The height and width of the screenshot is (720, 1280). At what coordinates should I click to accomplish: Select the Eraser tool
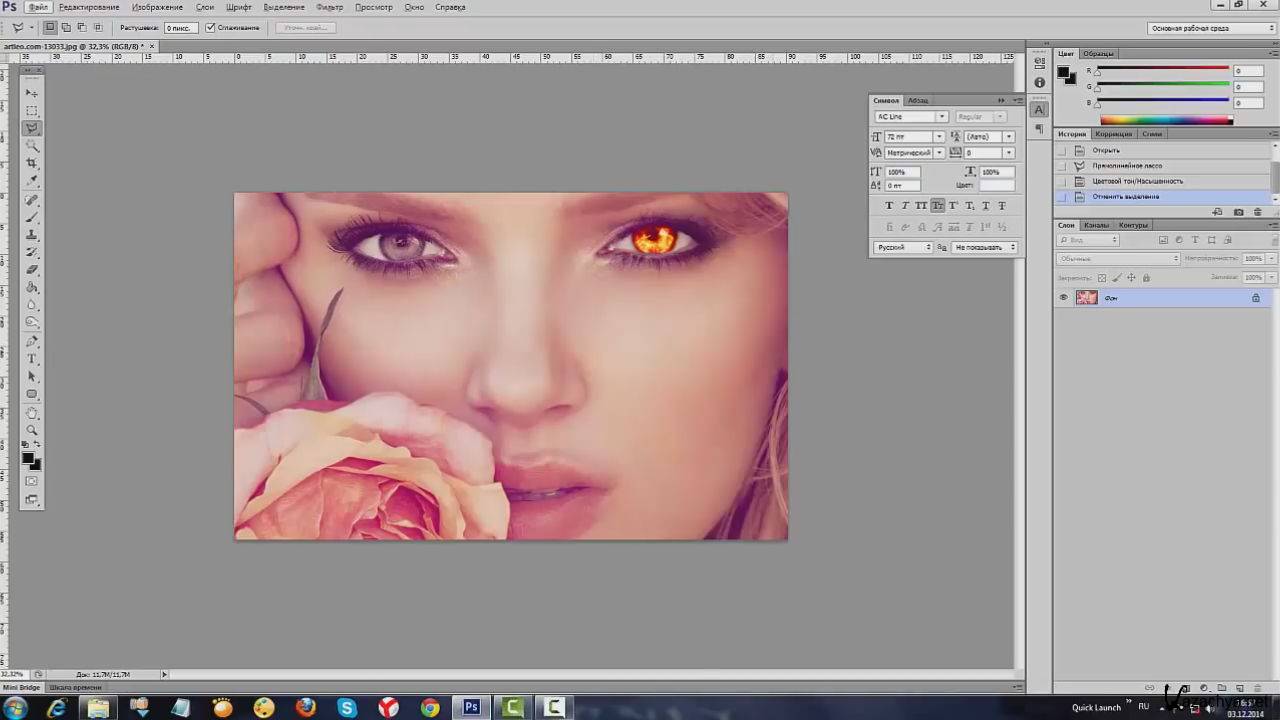click(x=32, y=270)
